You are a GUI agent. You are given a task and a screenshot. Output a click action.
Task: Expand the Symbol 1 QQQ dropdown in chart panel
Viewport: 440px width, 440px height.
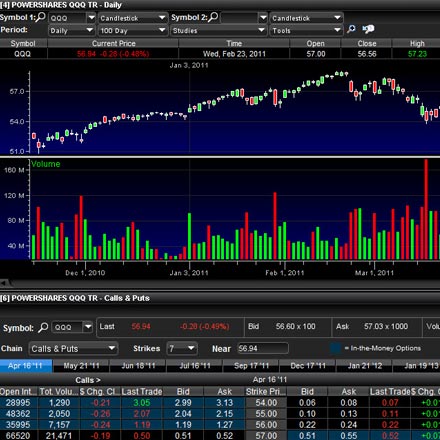pos(91,18)
